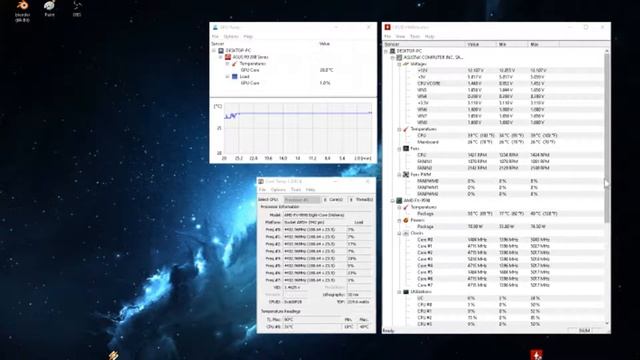Image resolution: width=640 pixels, height=360 pixels.
Task: Click the Value column header in HWMonitor
Action: click(481, 44)
